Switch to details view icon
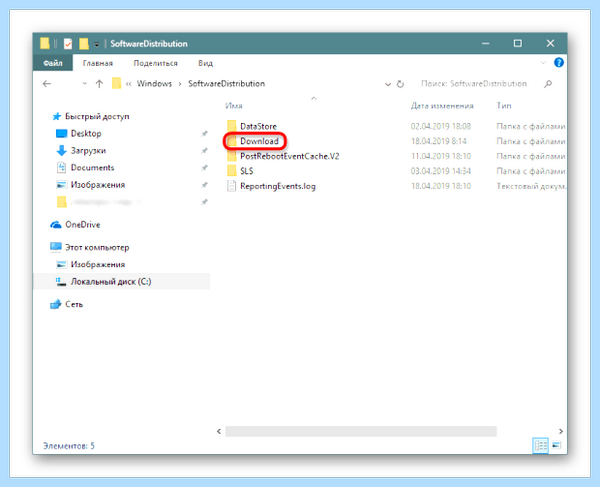600x487 pixels. [x=540, y=445]
